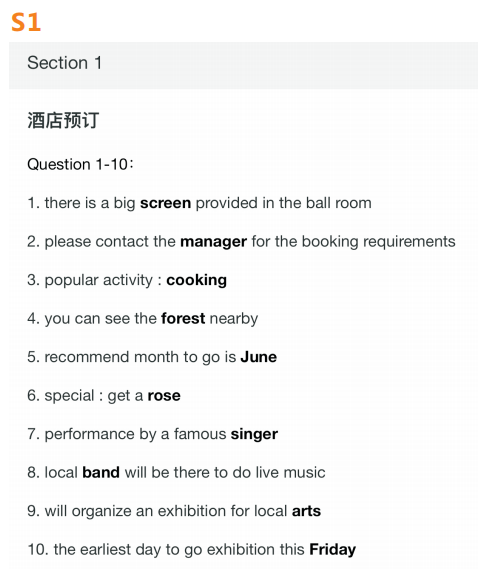The width and height of the screenshot is (499, 573).
Task: Click the bold answer June
Action: [x=259, y=357]
